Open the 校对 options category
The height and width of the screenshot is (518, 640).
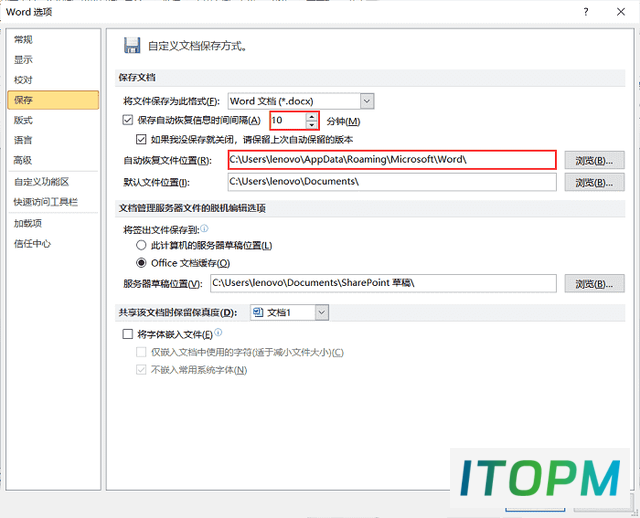[x=23, y=80]
